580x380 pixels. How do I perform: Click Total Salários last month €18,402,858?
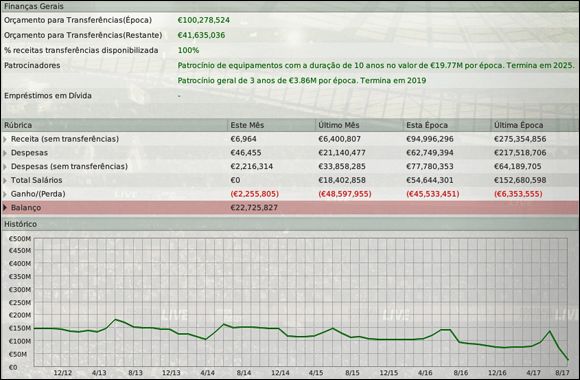point(342,180)
